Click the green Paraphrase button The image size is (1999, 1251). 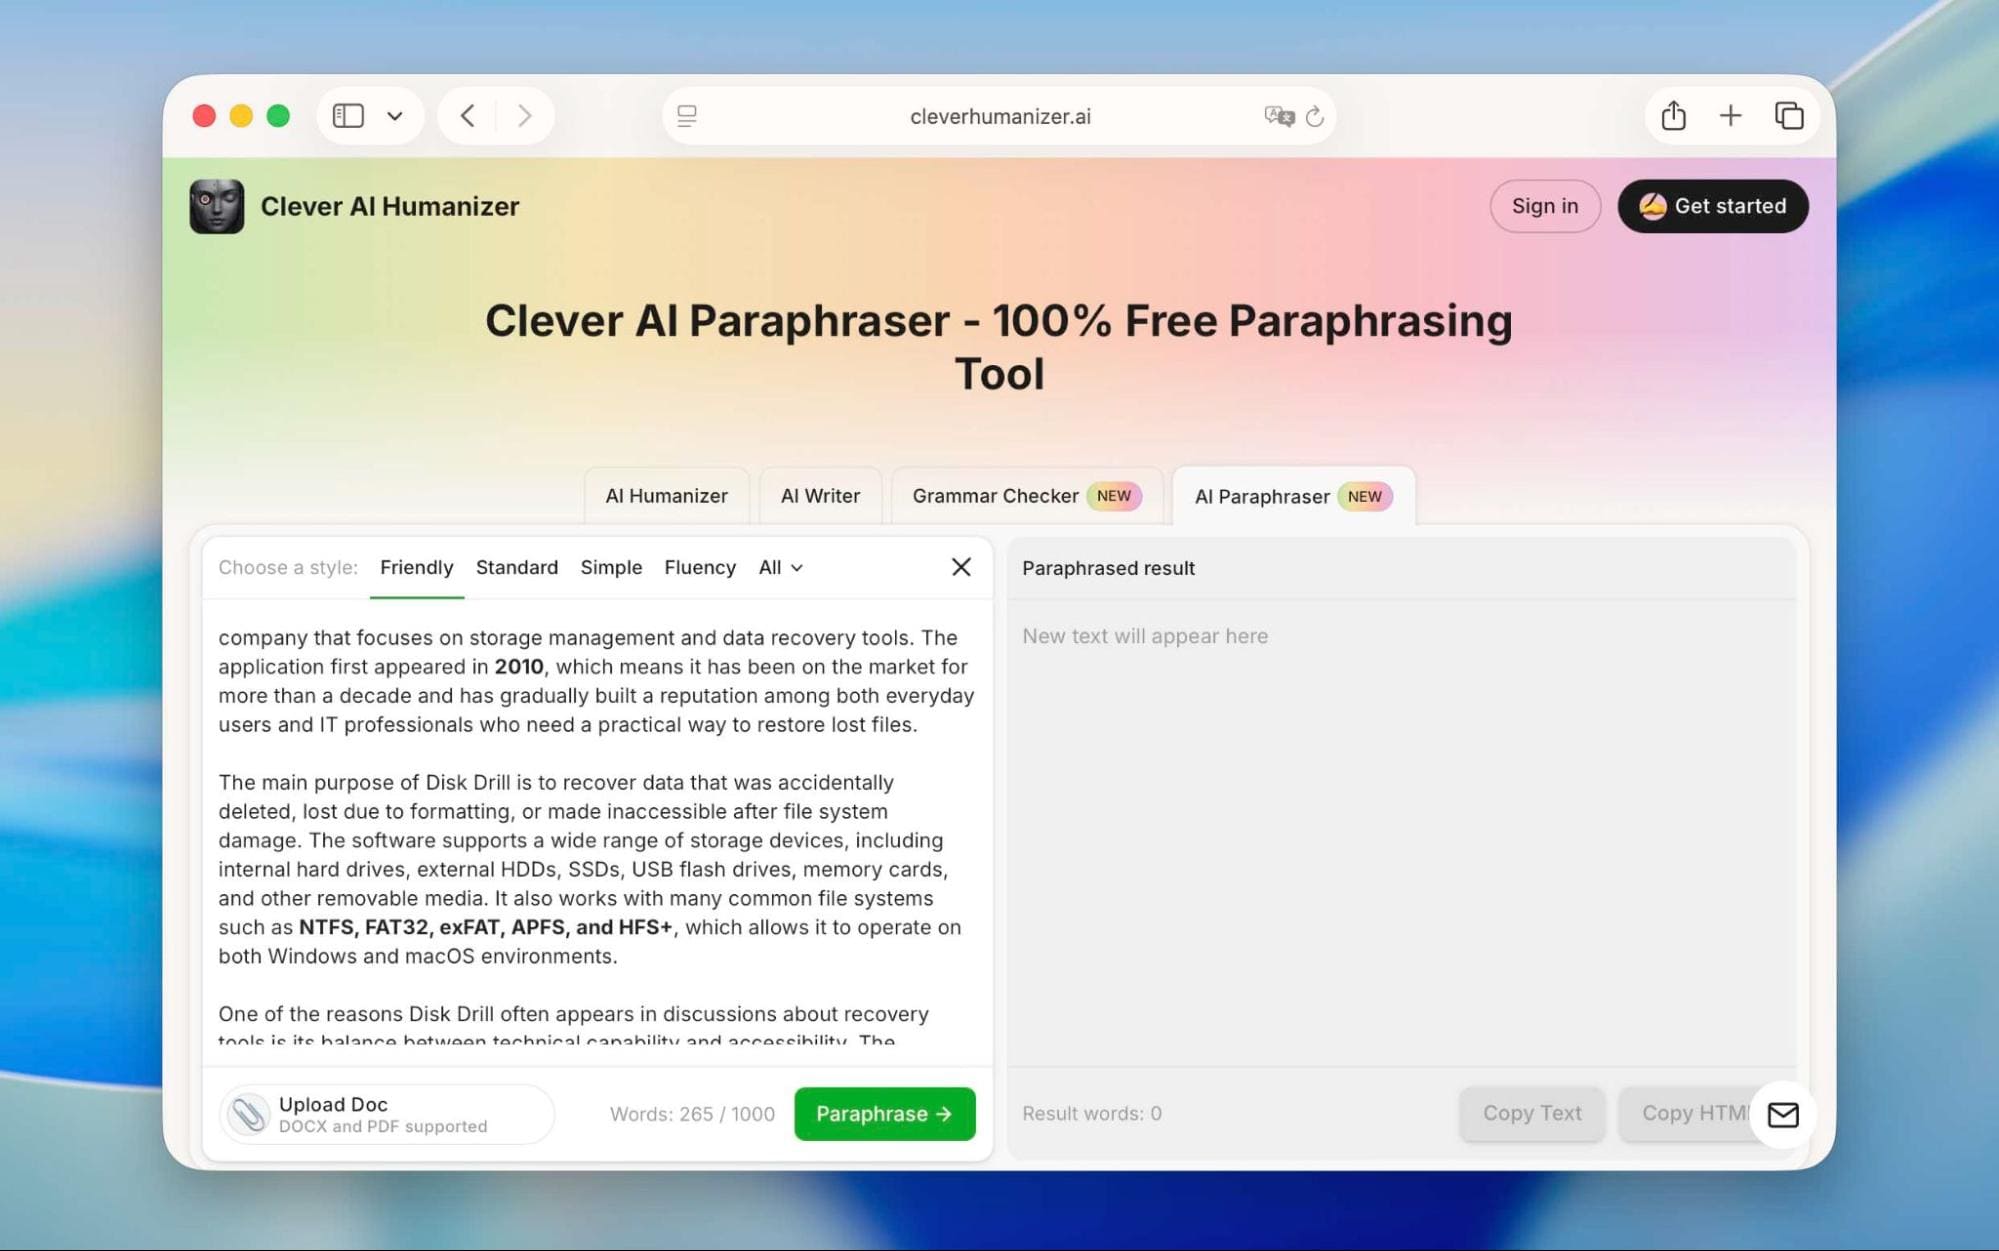(885, 1114)
